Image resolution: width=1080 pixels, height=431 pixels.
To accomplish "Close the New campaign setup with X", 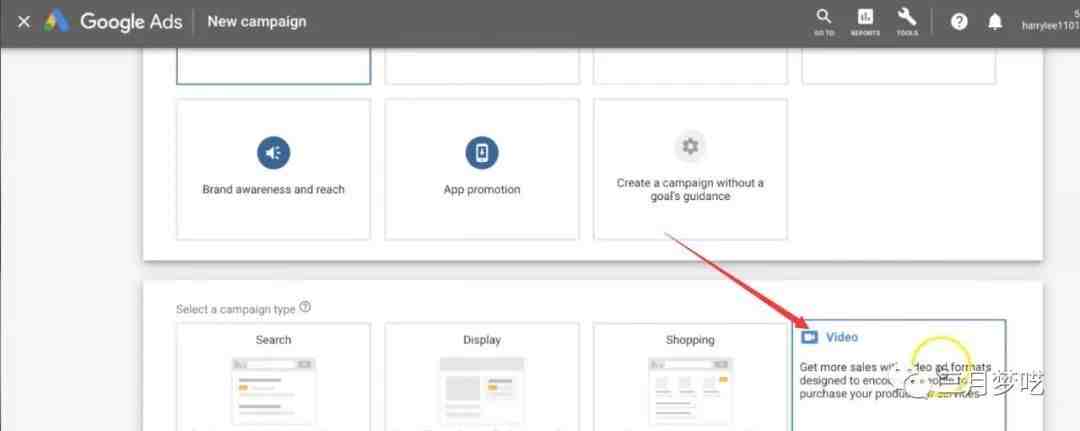I will [x=24, y=21].
